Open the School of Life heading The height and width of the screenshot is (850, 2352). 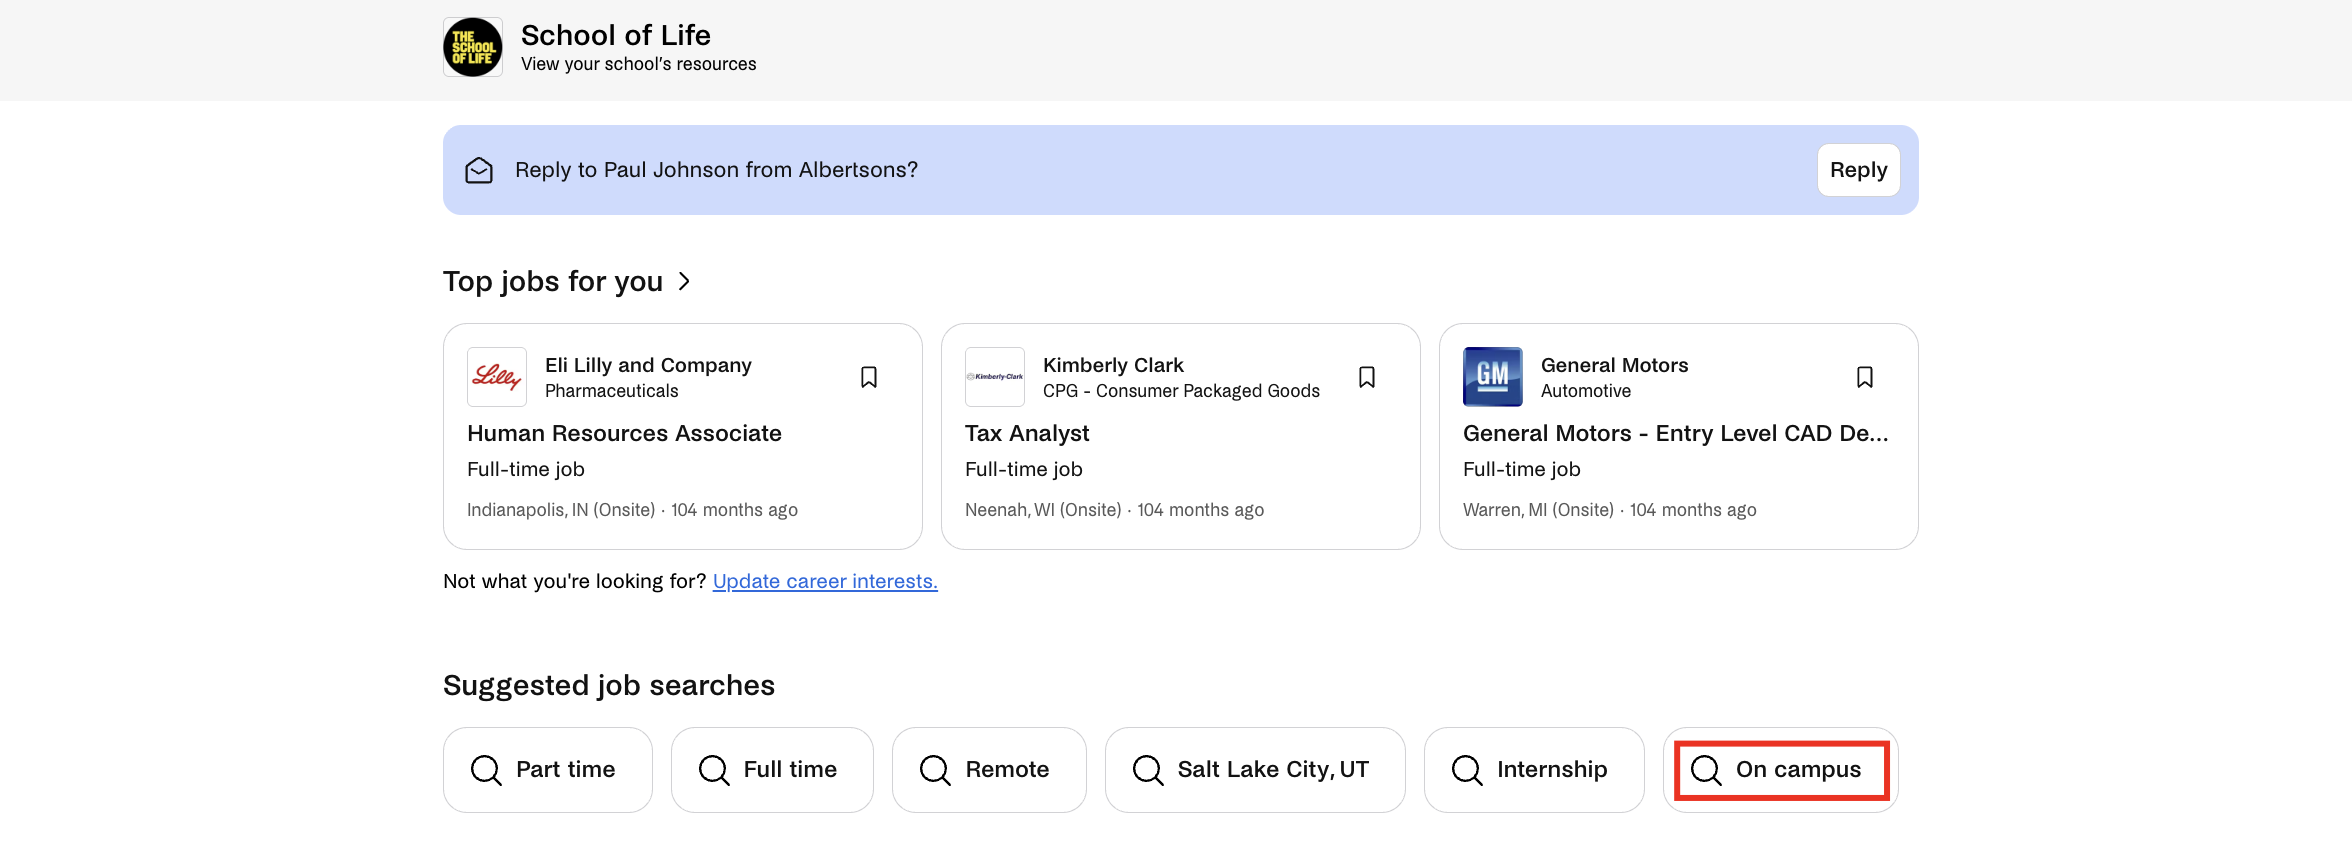[616, 35]
